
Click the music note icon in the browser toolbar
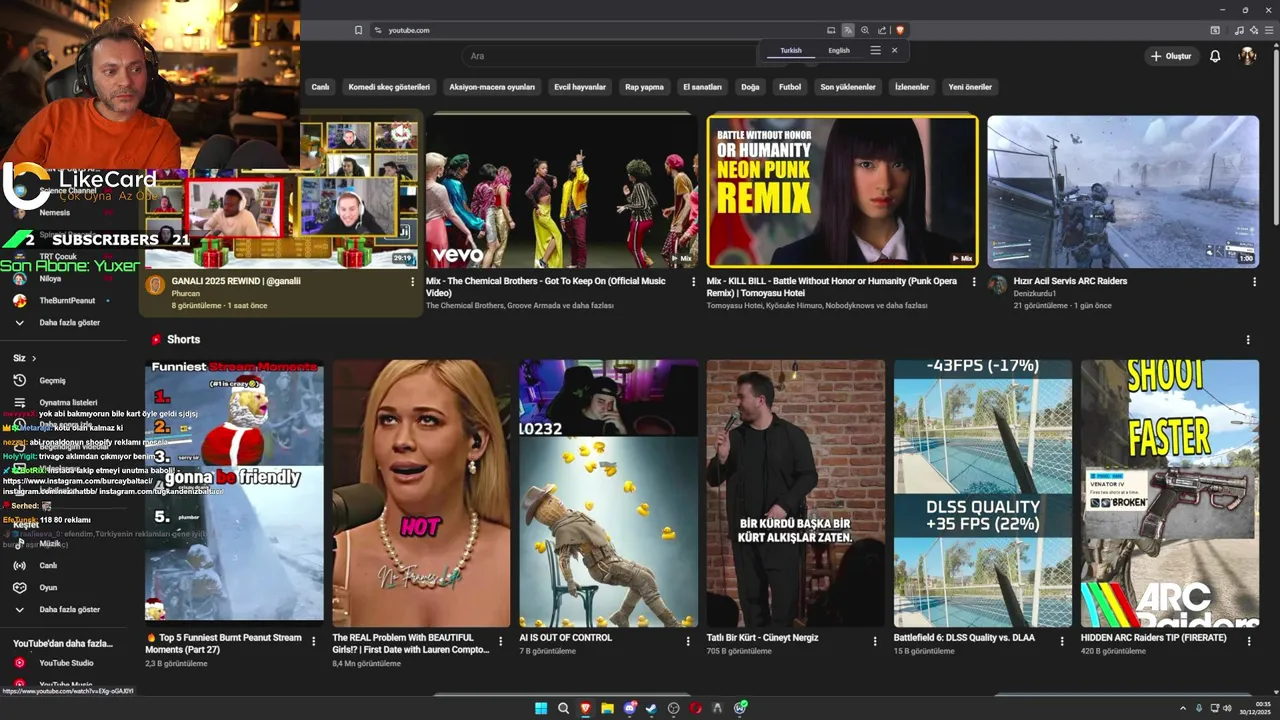click(1240, 30)
